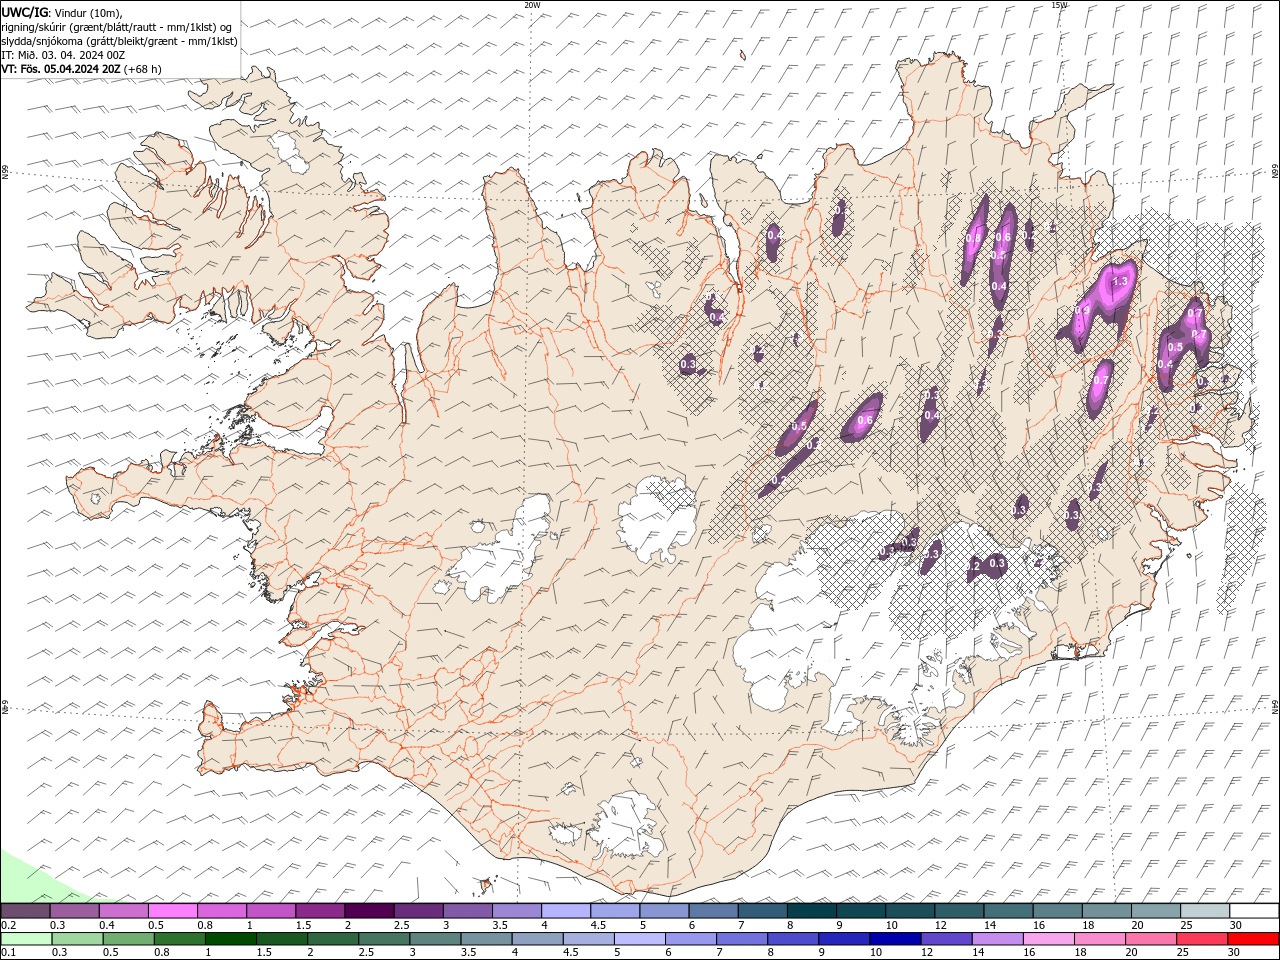Choose the grey-blue 4–4.5 swatch, lower legend row
Image resolution: width=1280 pixels, height=960 pixels.
(536, 938)
